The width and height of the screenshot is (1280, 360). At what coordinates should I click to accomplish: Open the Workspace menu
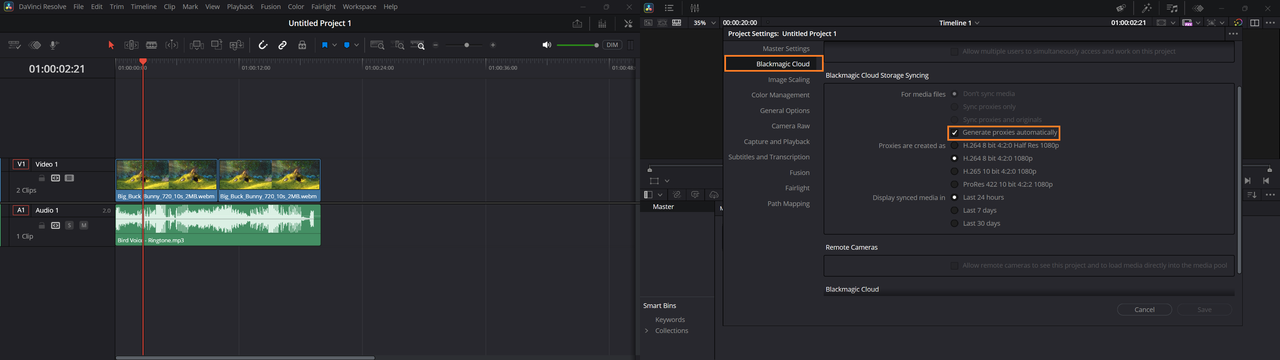(359, 6)
